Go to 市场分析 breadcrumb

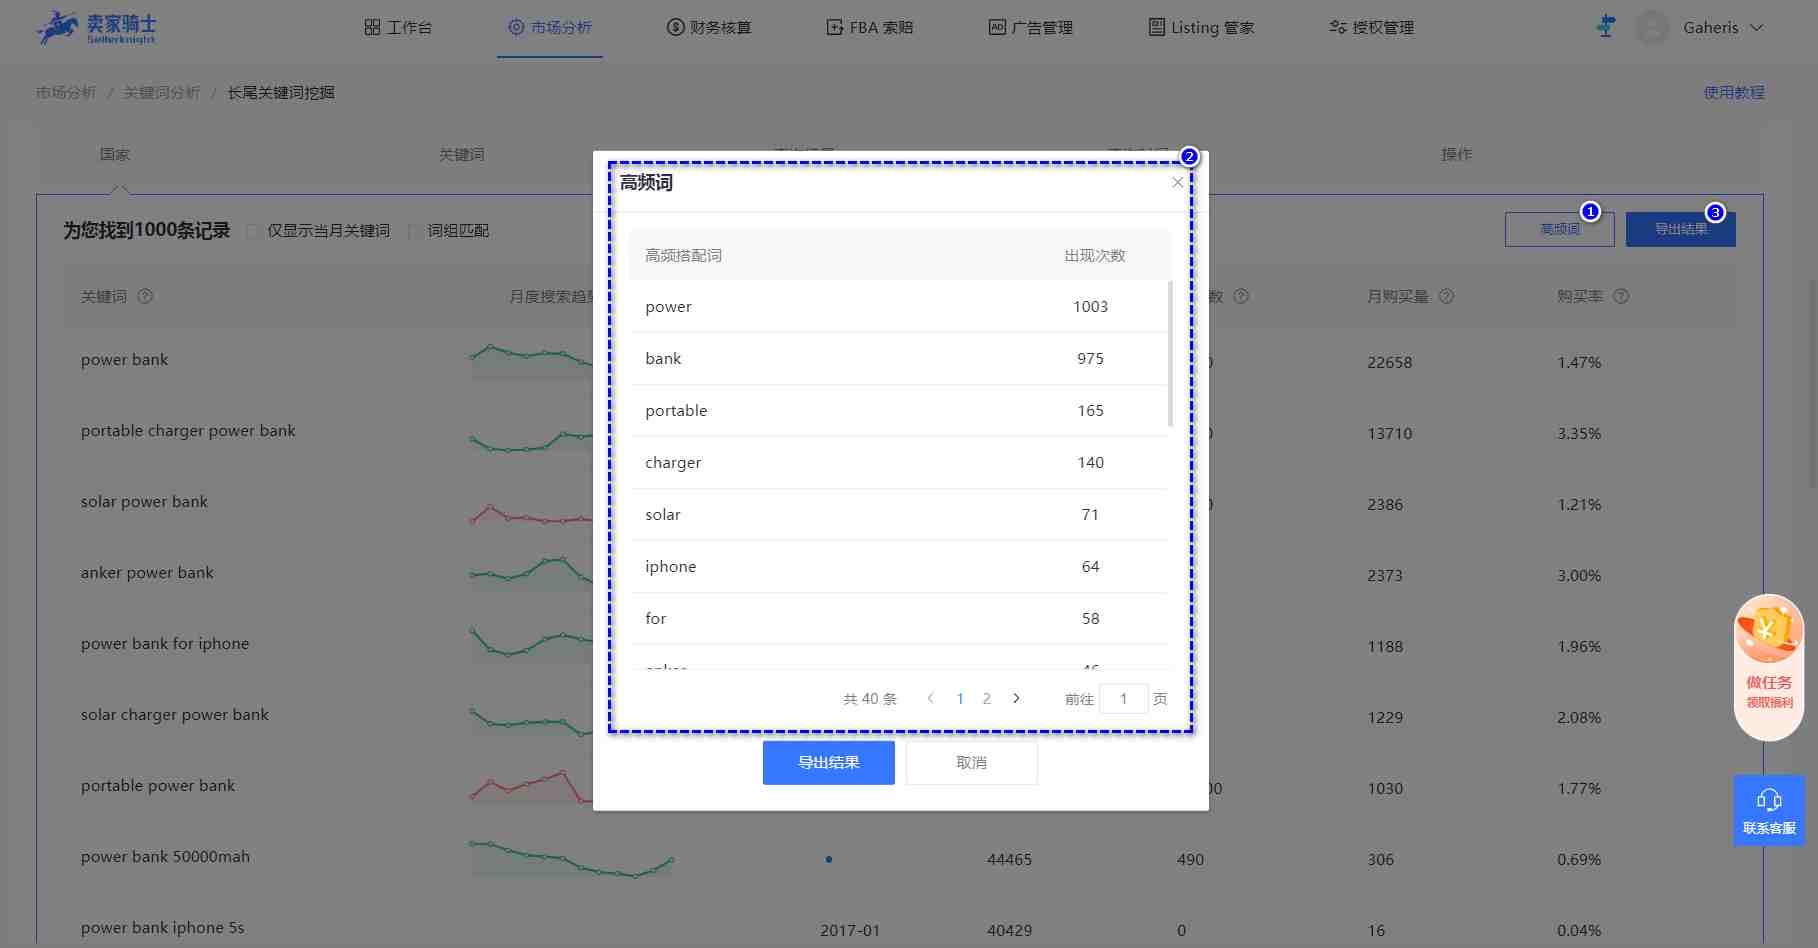click(x=66, y=92)
